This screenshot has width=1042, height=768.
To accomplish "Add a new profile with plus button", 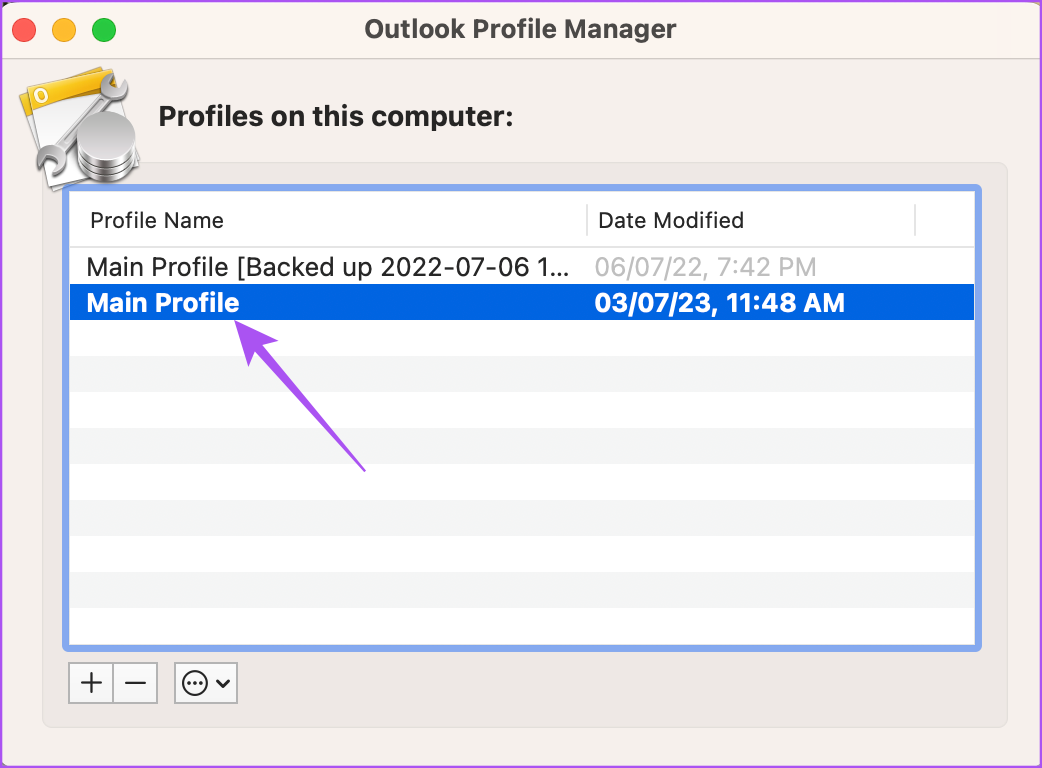I will tap(91, 683).
